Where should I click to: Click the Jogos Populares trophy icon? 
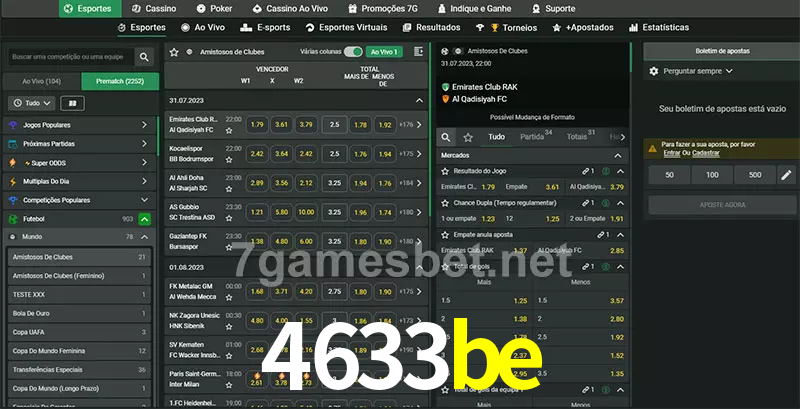tap(13, 125)
